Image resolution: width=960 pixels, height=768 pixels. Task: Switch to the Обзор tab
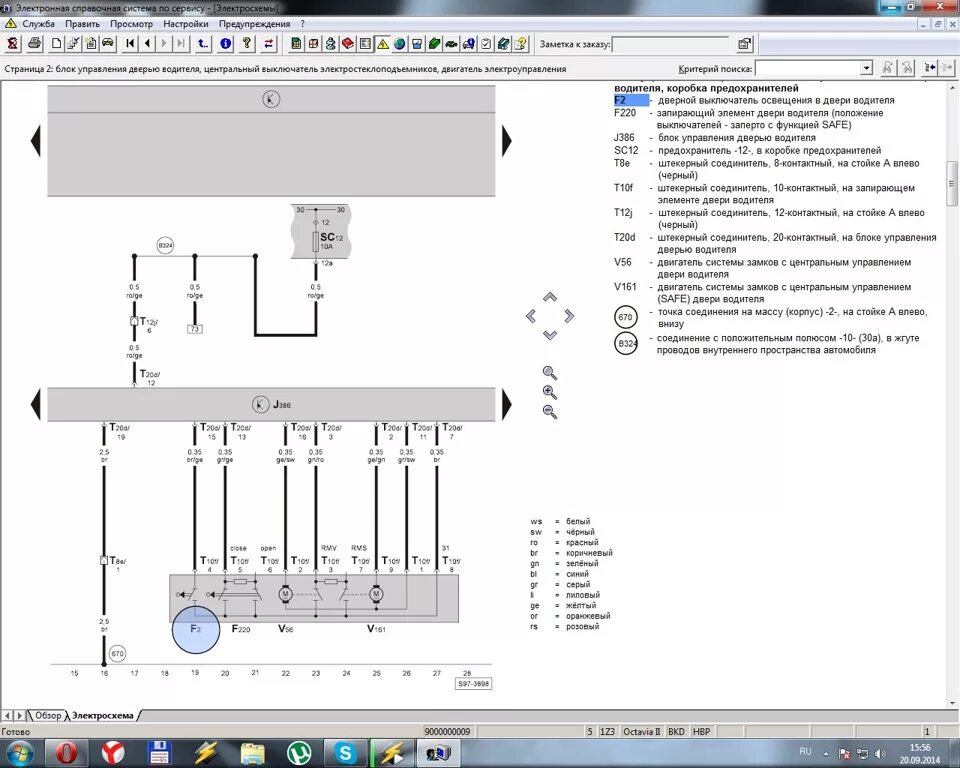48,715
